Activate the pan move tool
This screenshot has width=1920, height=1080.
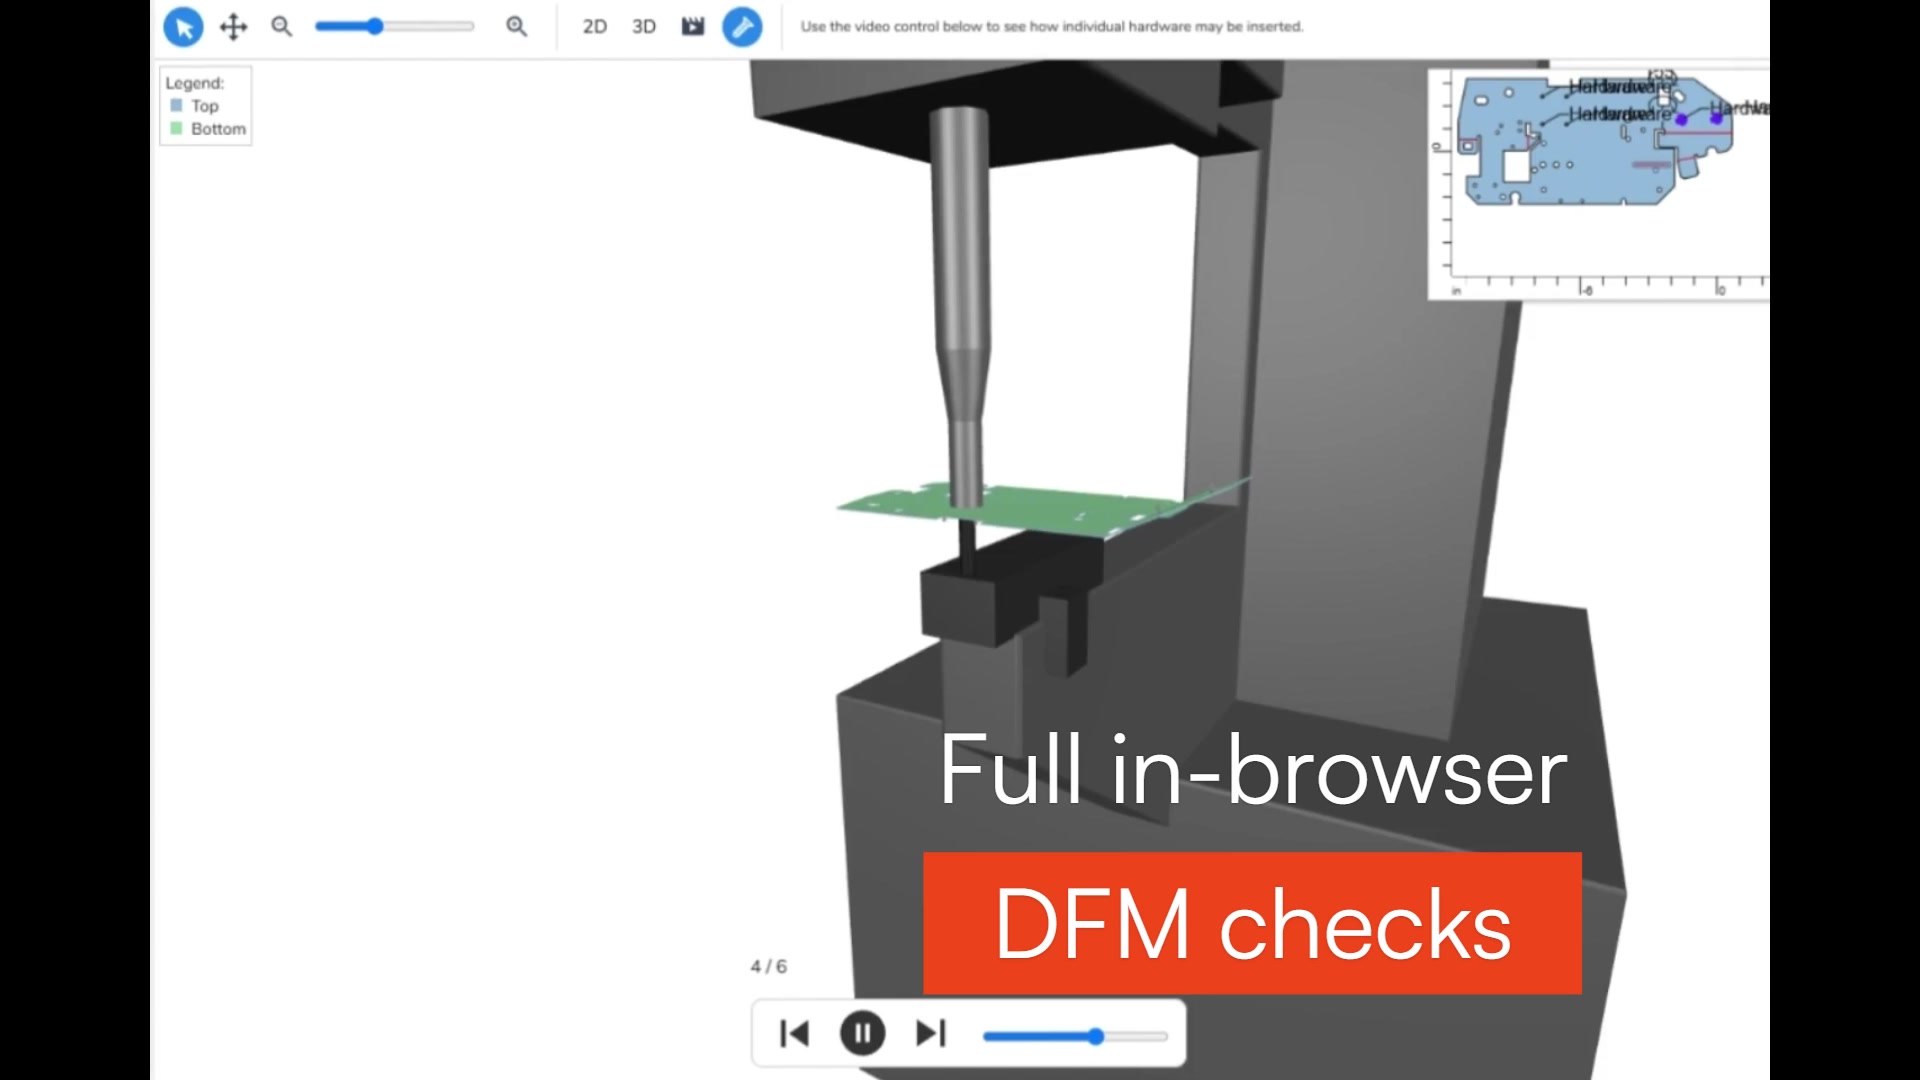[x=233, y=27]
